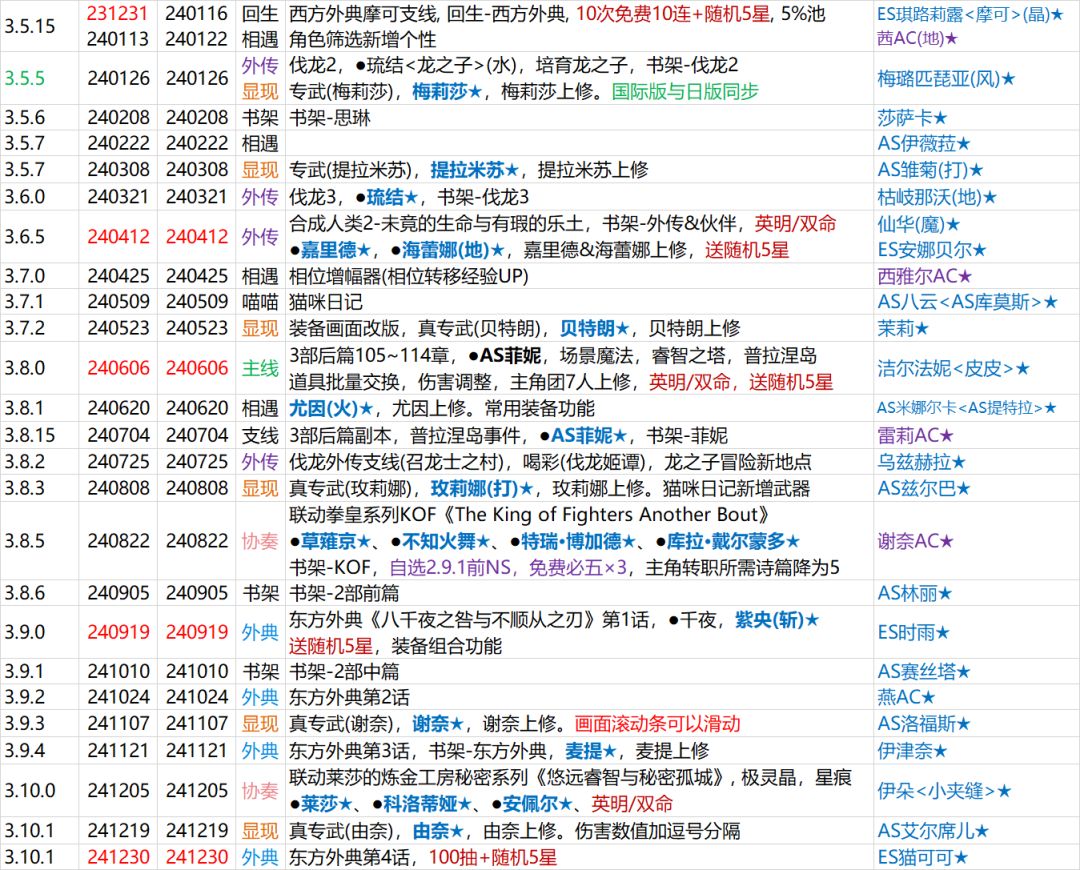Select the bold blue 嘉里德★ name

click(x=335, y=250)
